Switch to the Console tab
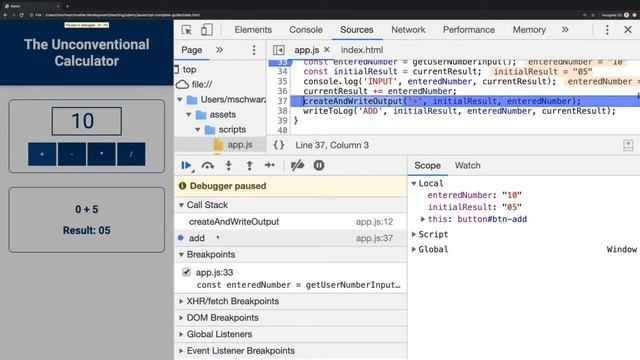Image resolution: width=640 pixels, height=360 pixels. 306,30
